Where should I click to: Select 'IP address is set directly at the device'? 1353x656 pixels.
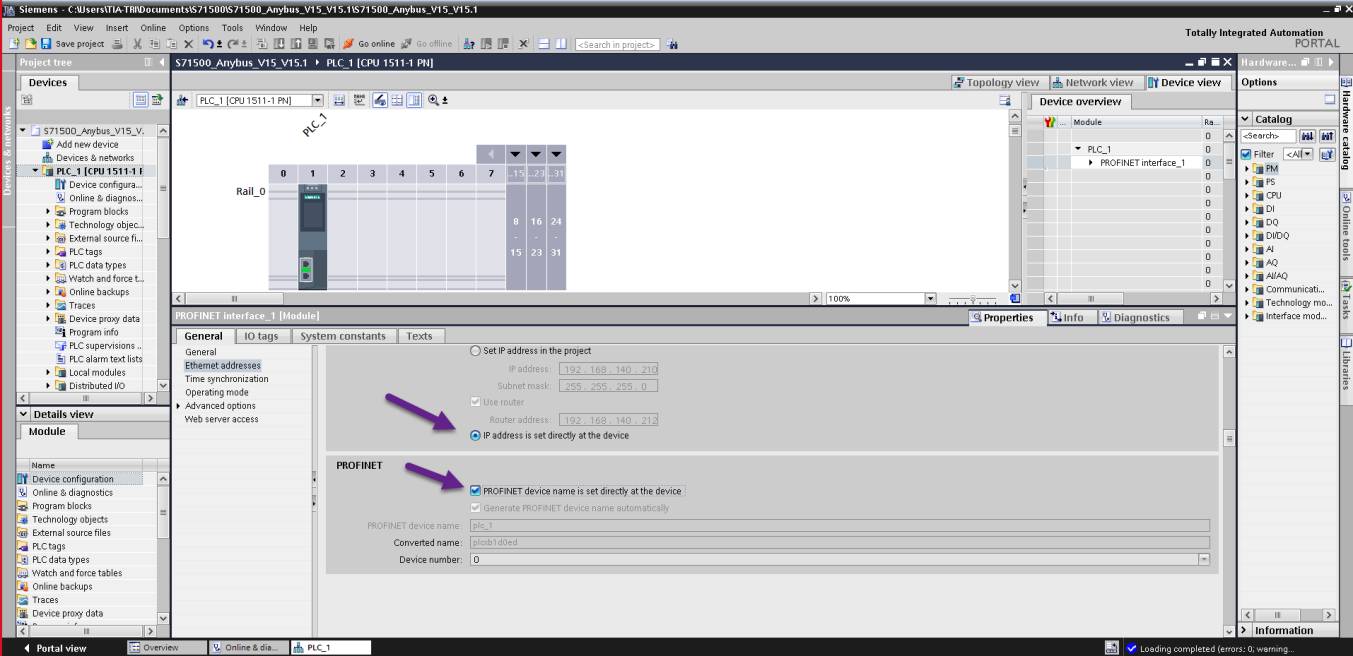pyautogui.click(x=475, y=435)
